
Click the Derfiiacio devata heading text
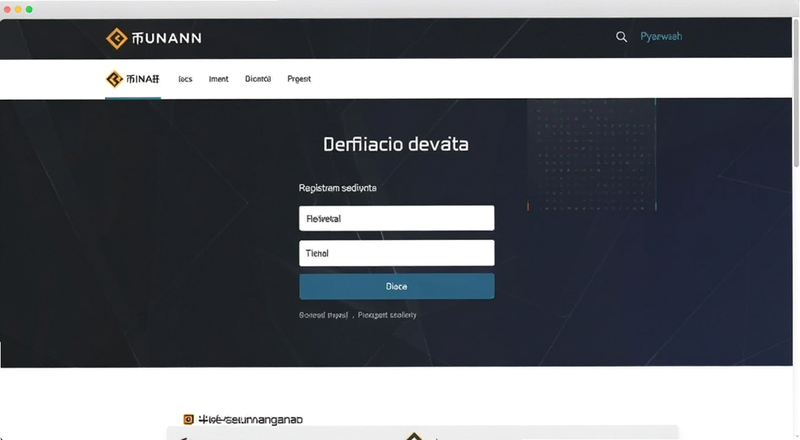click(396, 144)
